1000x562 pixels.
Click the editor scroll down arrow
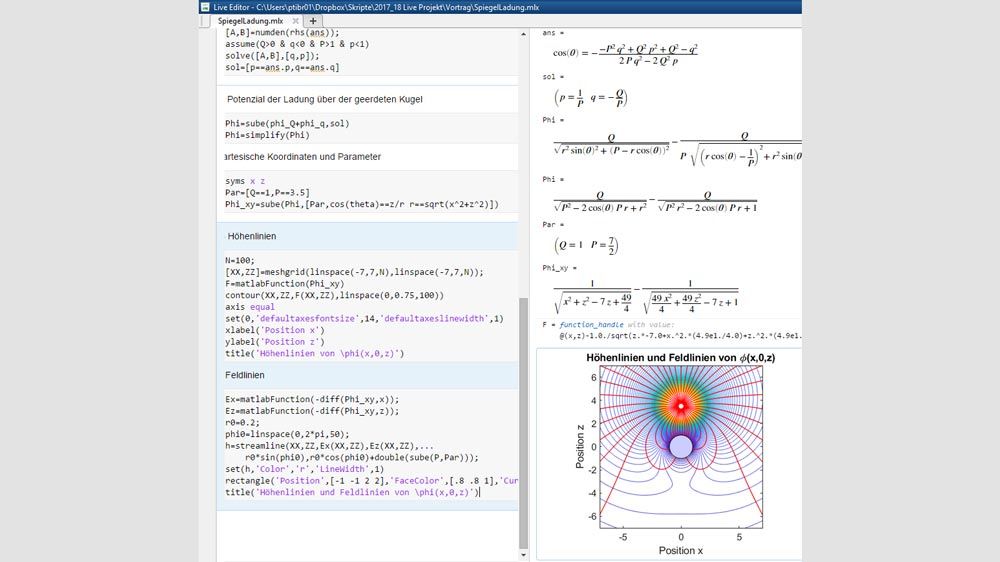pos(523,553)
